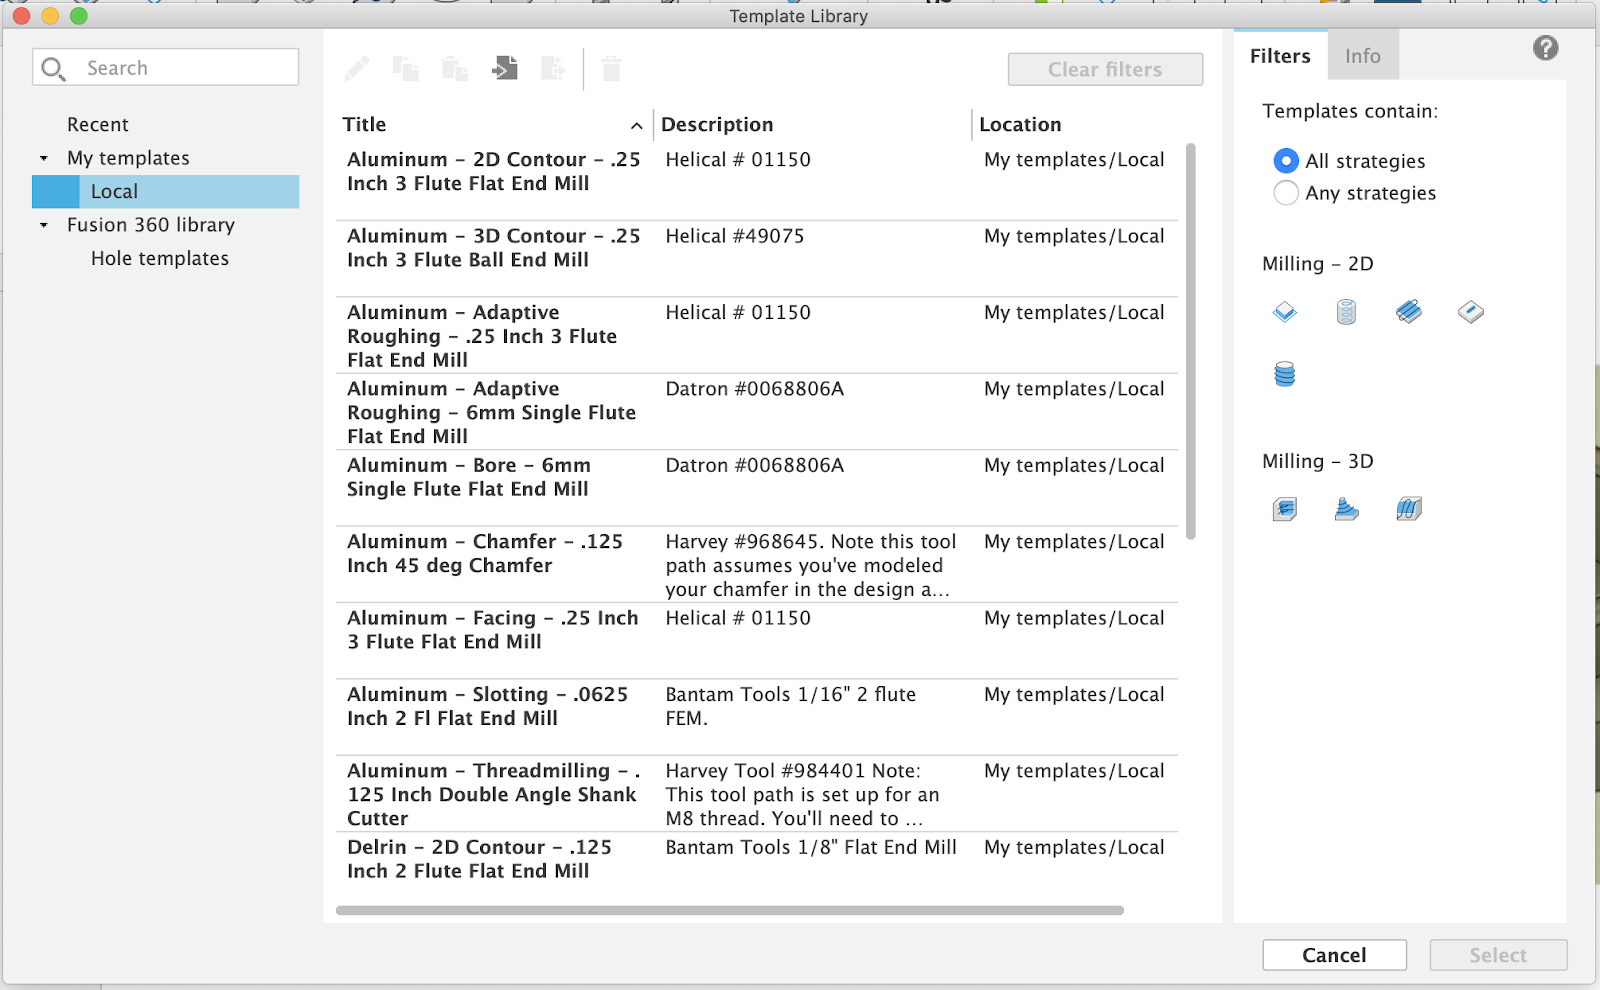Filter by the 3D Contour stepped cone icon
Image resolution: width=1600 pixels, height=990 pixels.
click(1347, 509)
